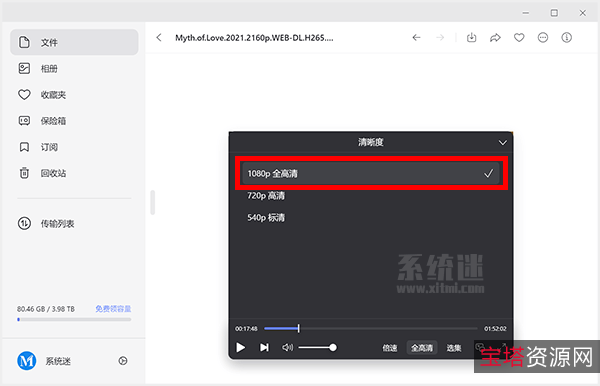
Task: Click the playhead marker on timeline
Action: [298, 328]
